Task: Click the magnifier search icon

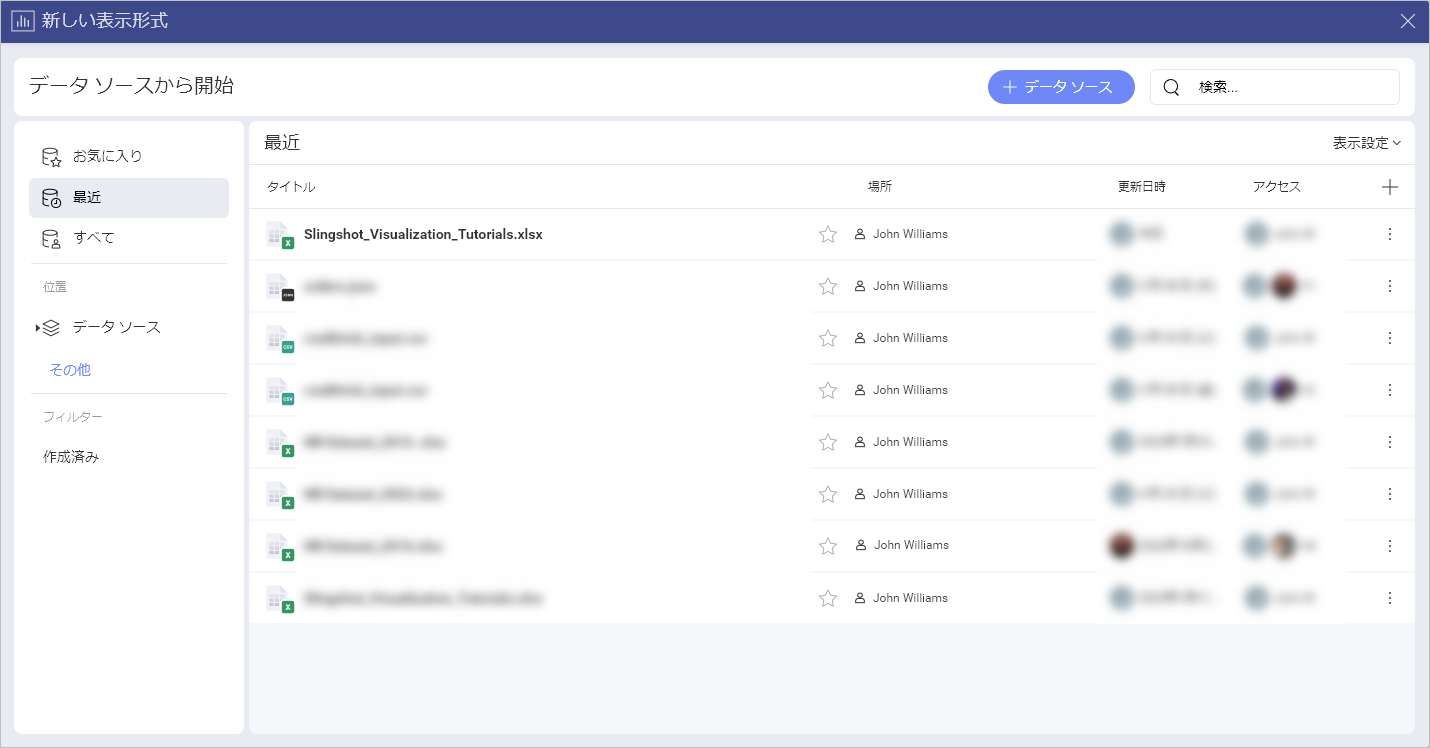Action: 1172,87
